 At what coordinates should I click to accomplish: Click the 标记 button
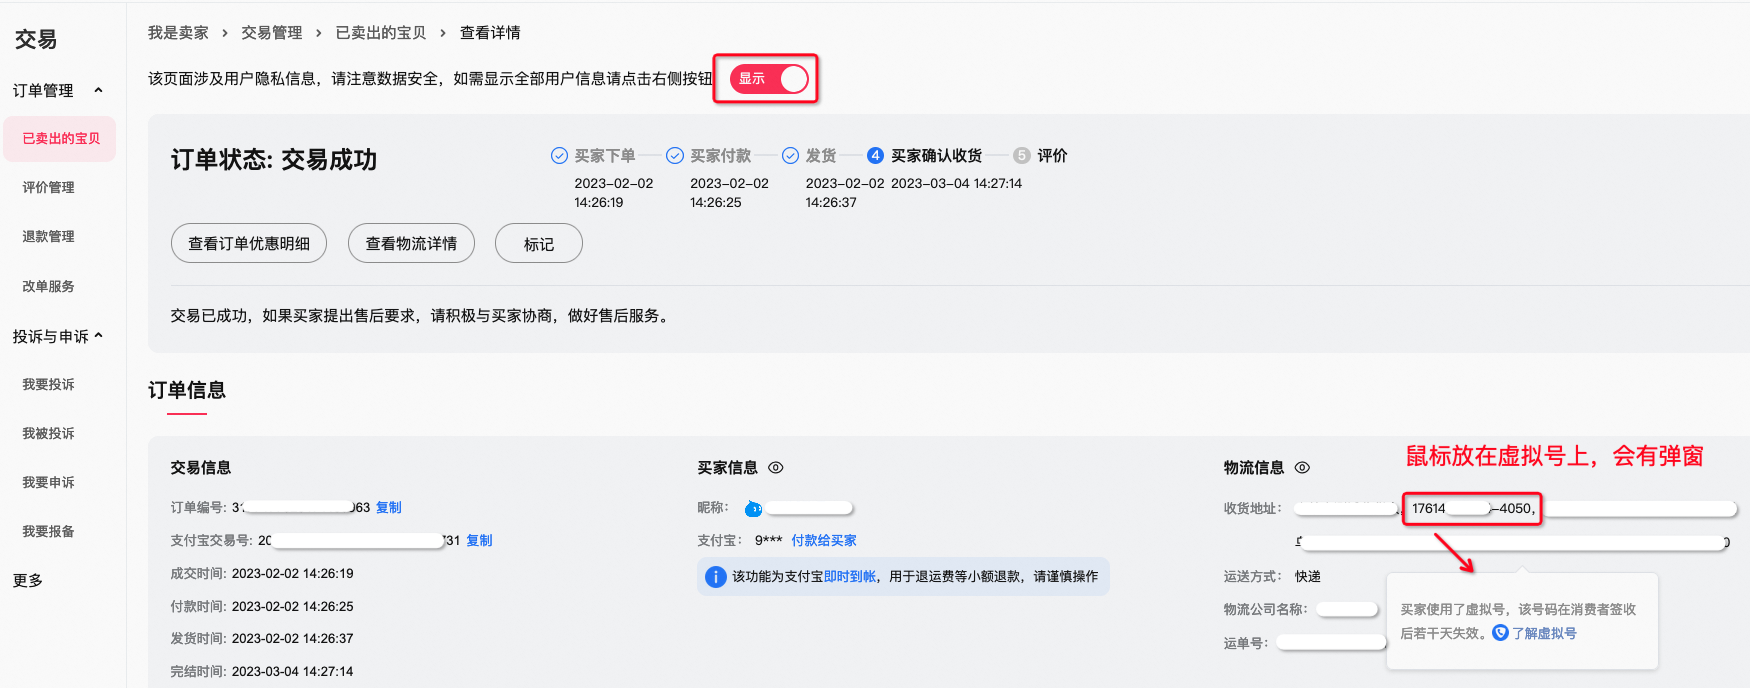click(539, 243)
